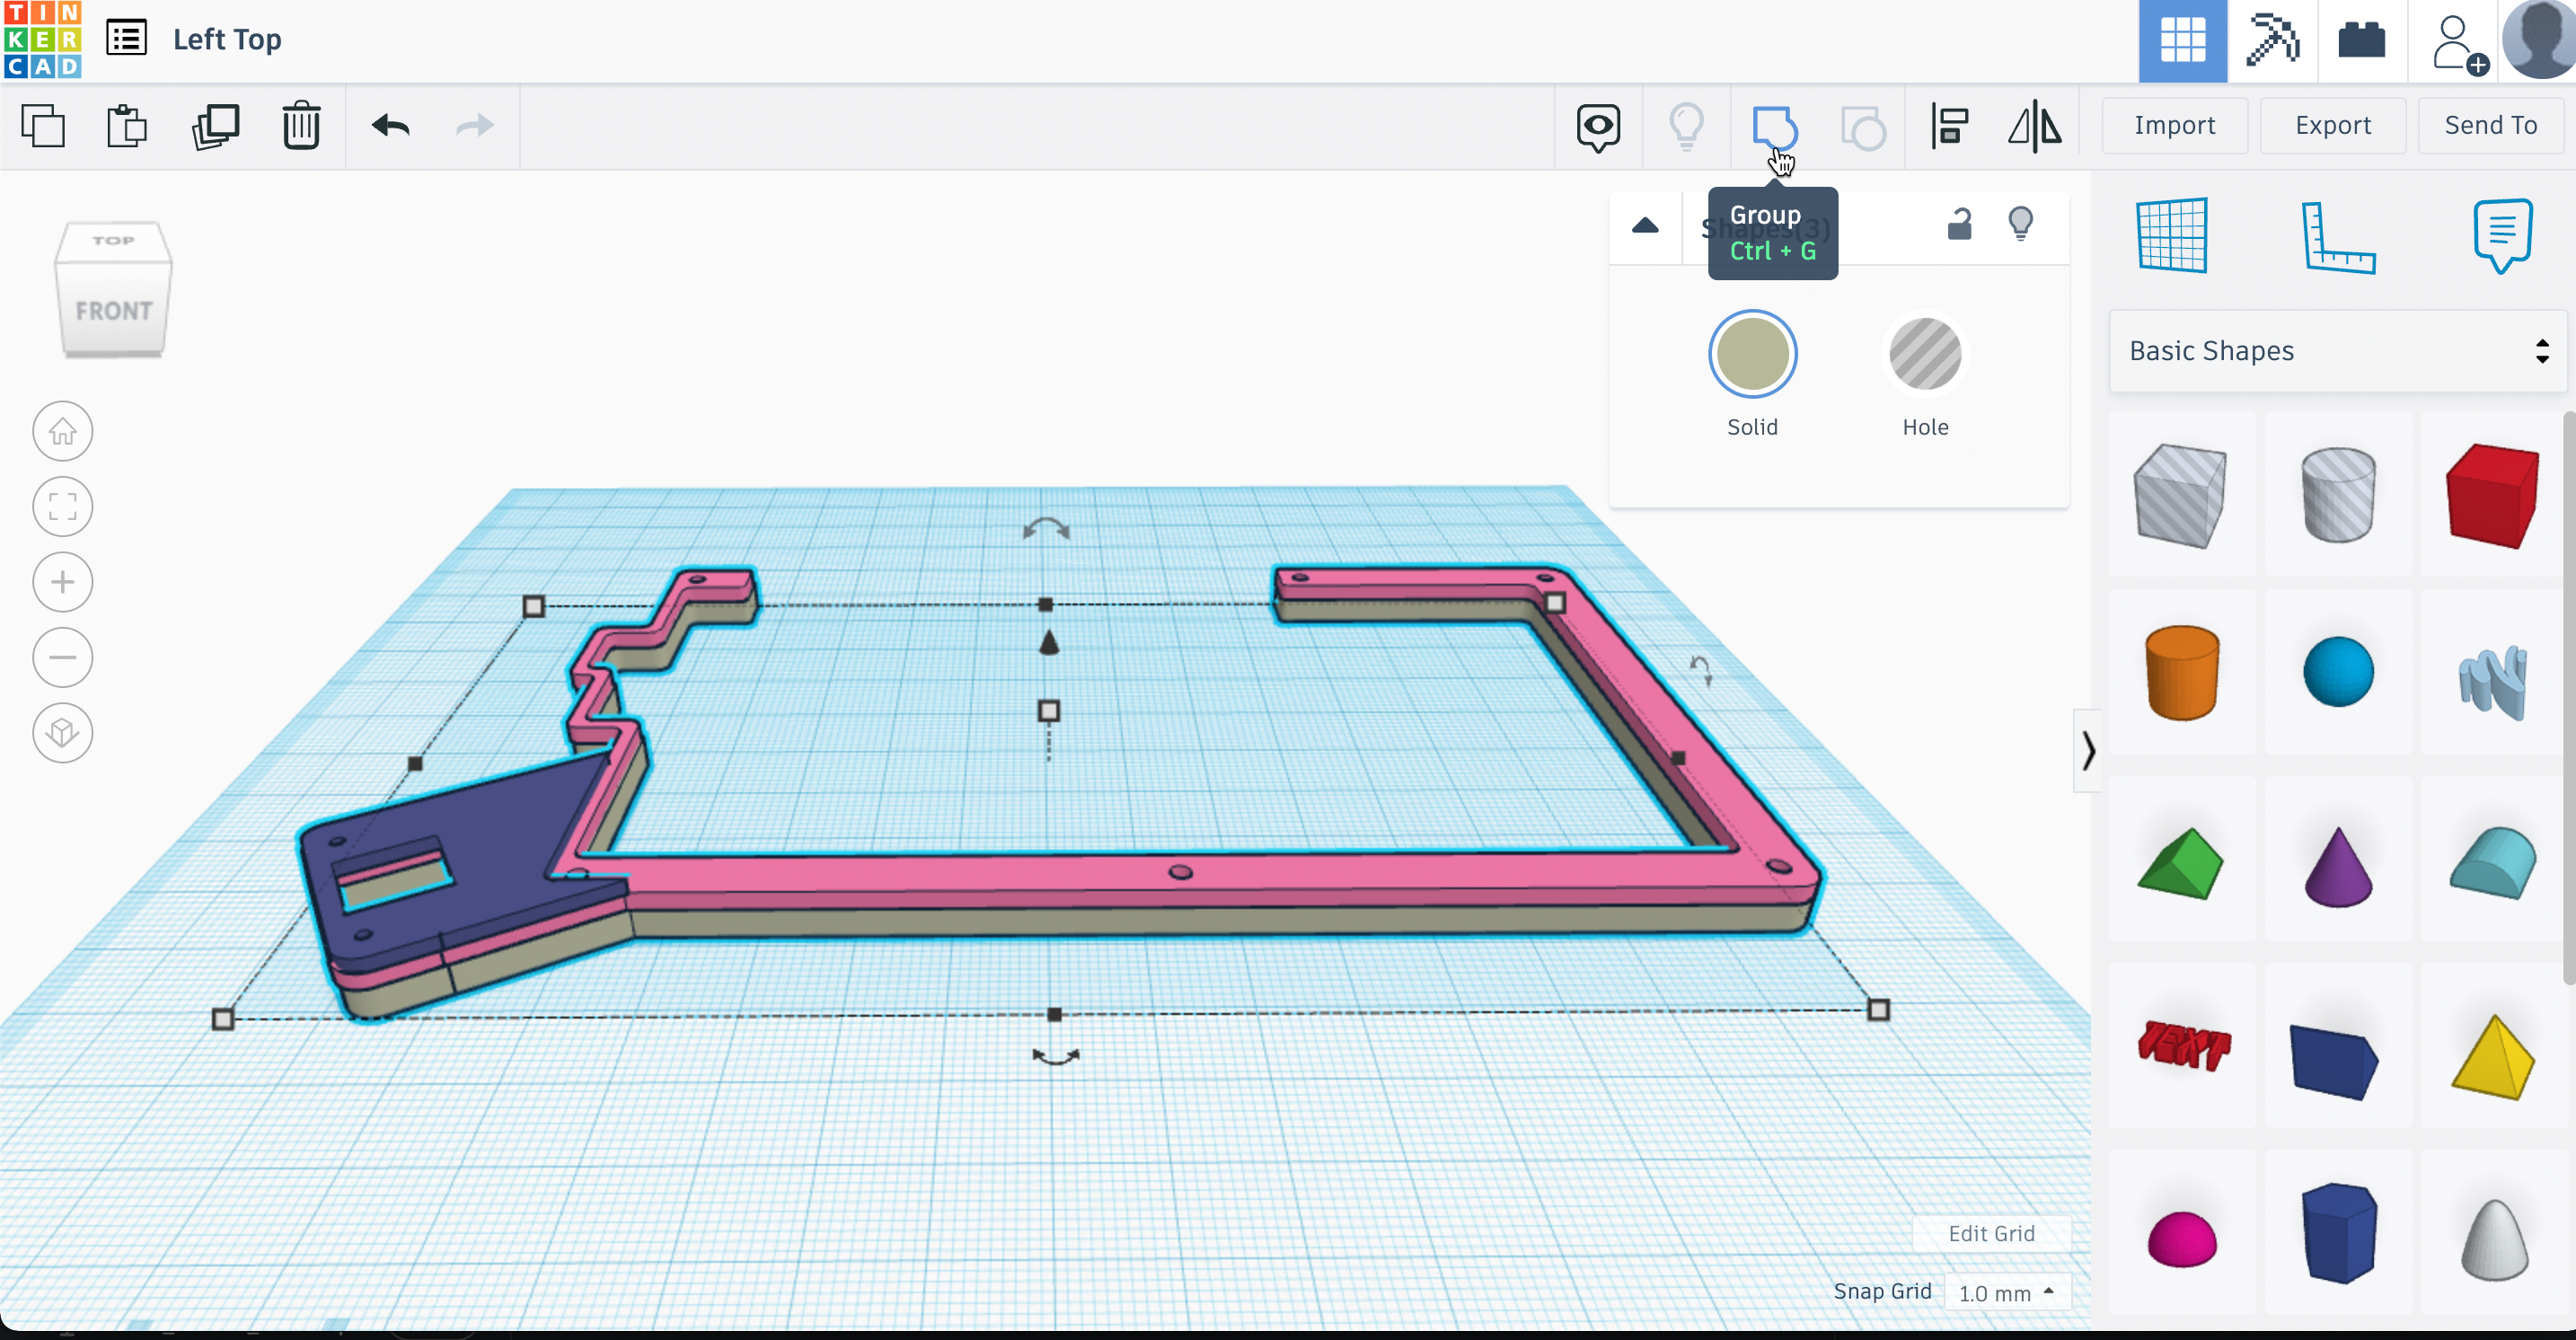Viewport: 2576px width, 1340px height.
Task: Add the Ruler tool to workplane
Action: click(x=2337, y=237)
